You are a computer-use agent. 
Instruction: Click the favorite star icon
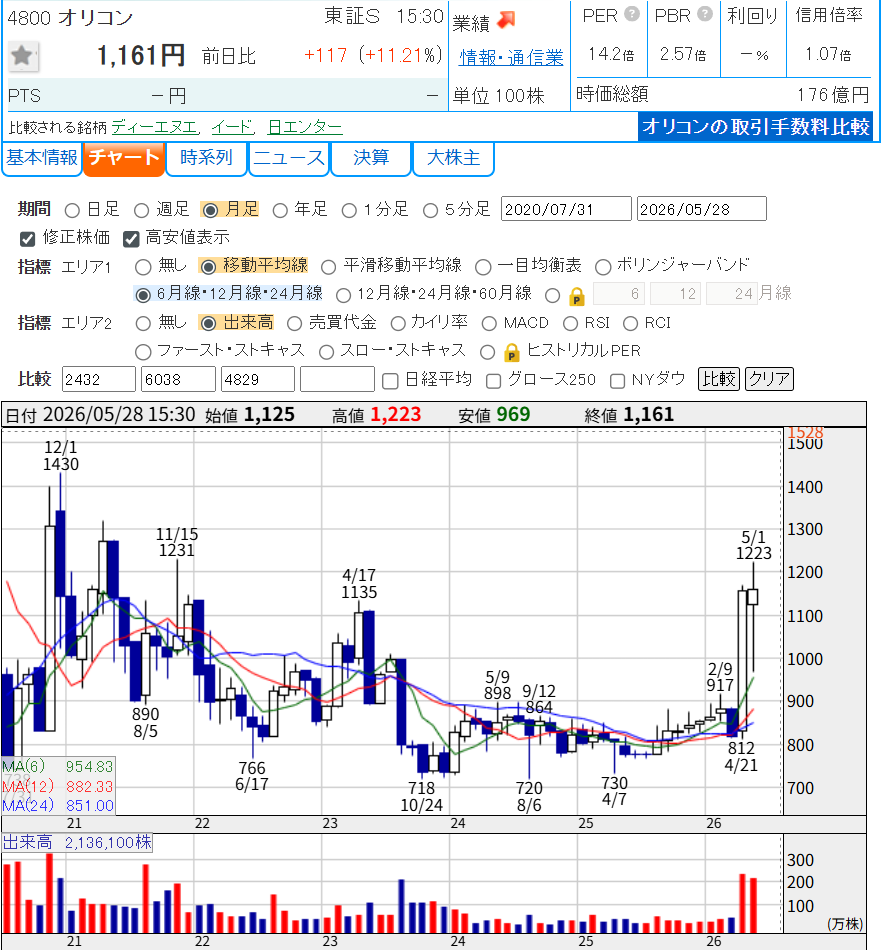[x=23, y=56]
